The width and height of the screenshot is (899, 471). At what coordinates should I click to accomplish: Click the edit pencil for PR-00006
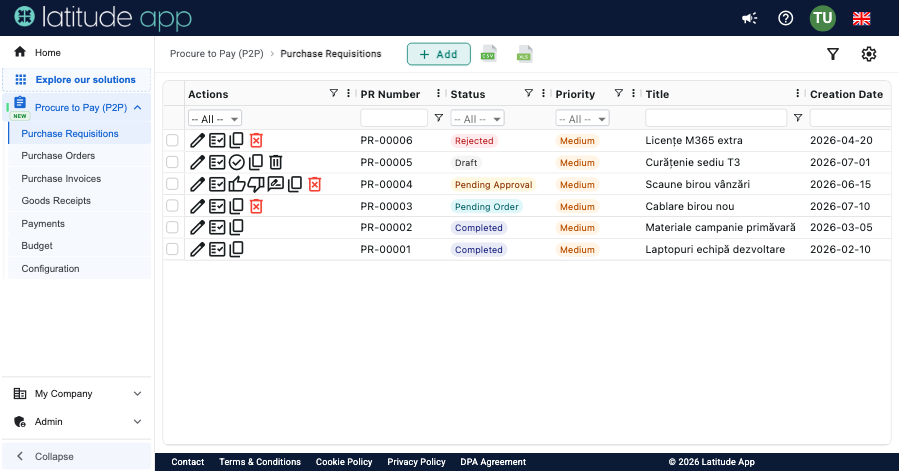tap(197, 141)
